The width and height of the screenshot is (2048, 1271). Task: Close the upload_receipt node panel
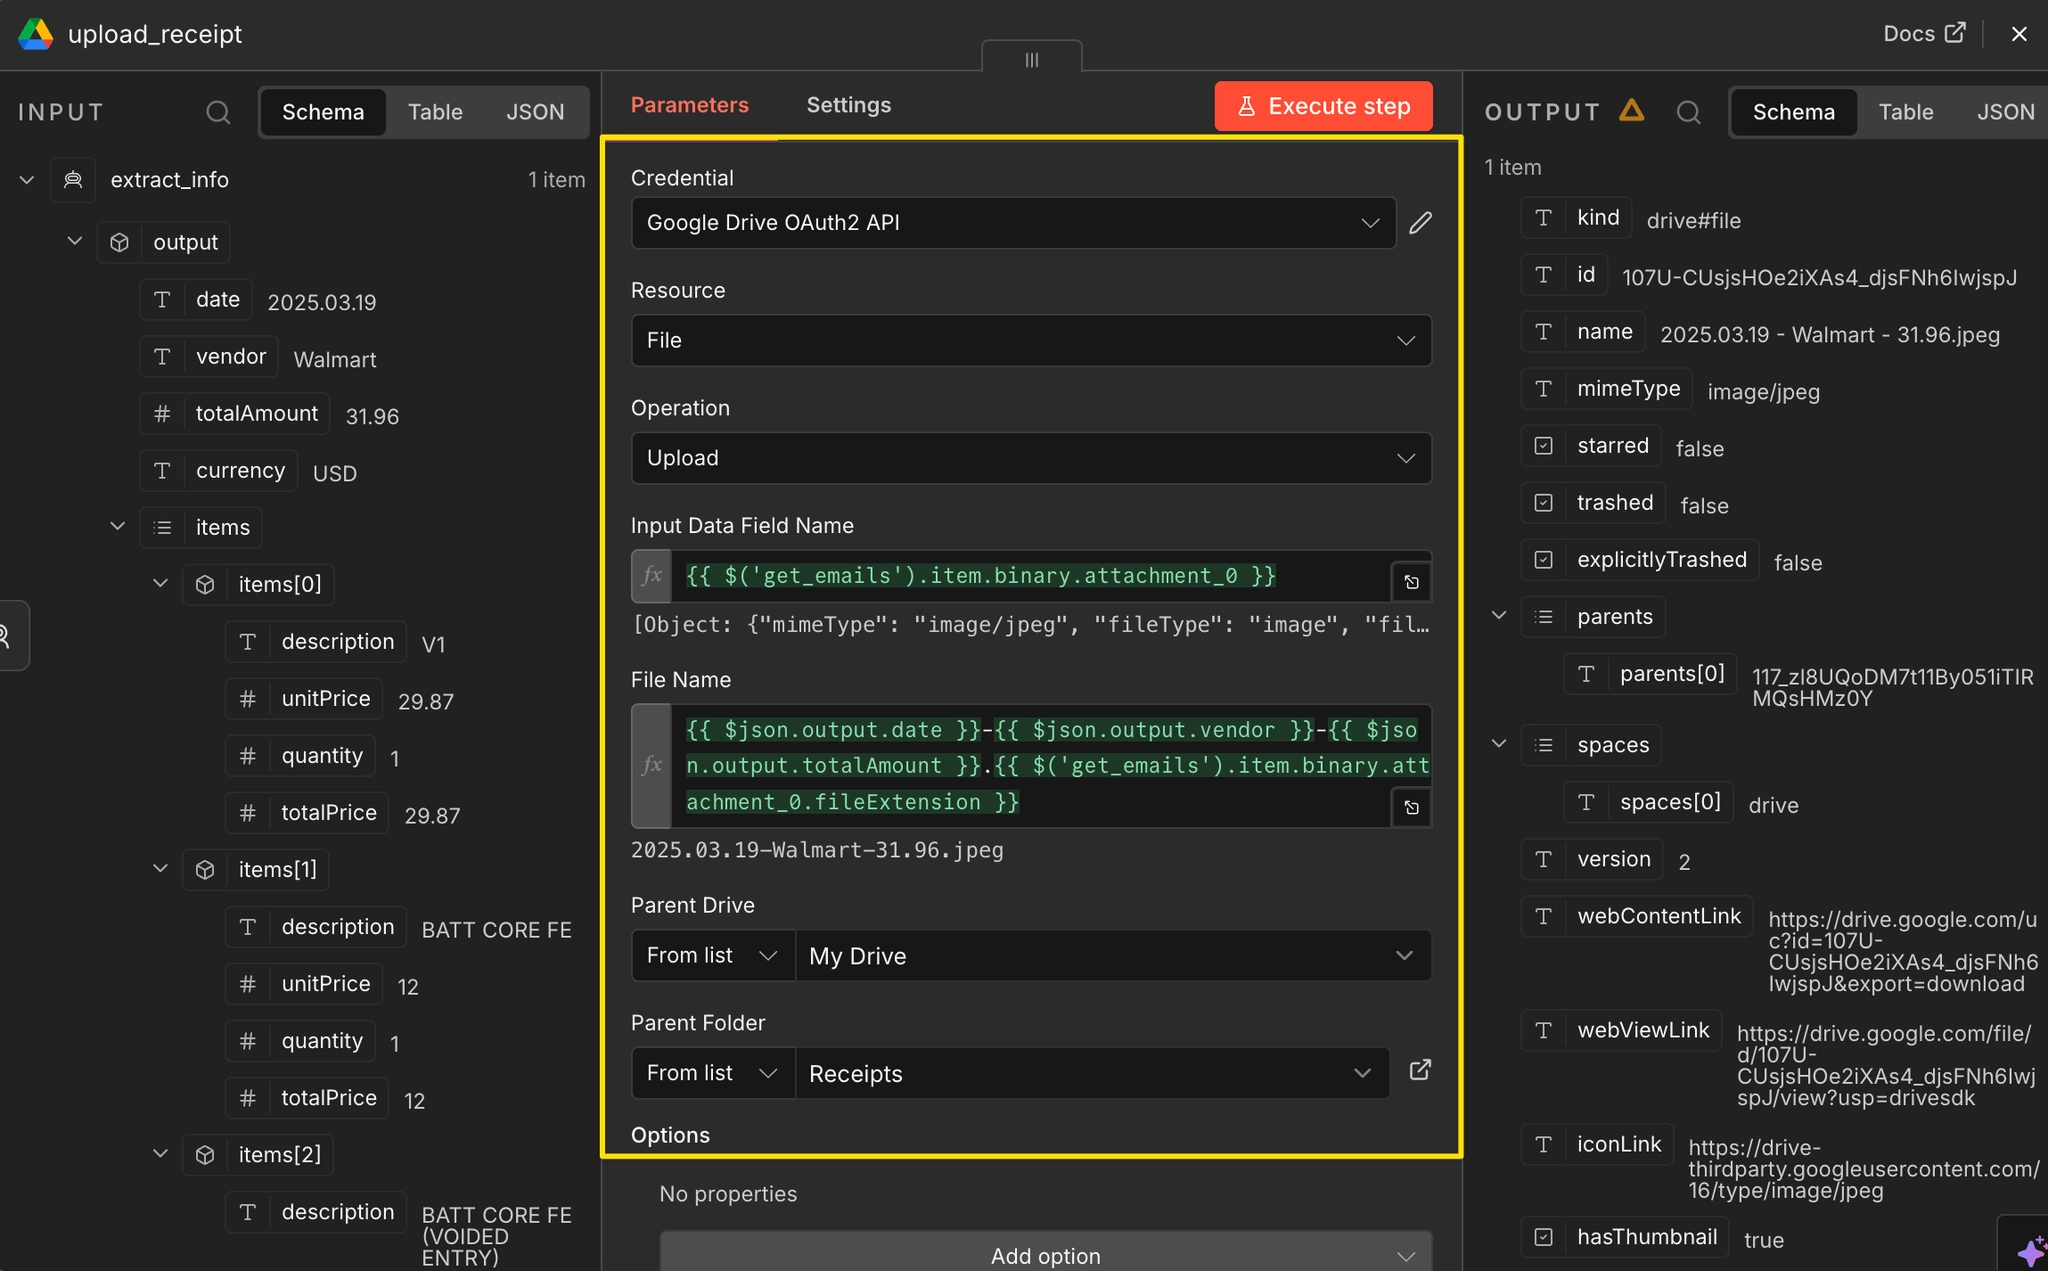(2019, 34)
